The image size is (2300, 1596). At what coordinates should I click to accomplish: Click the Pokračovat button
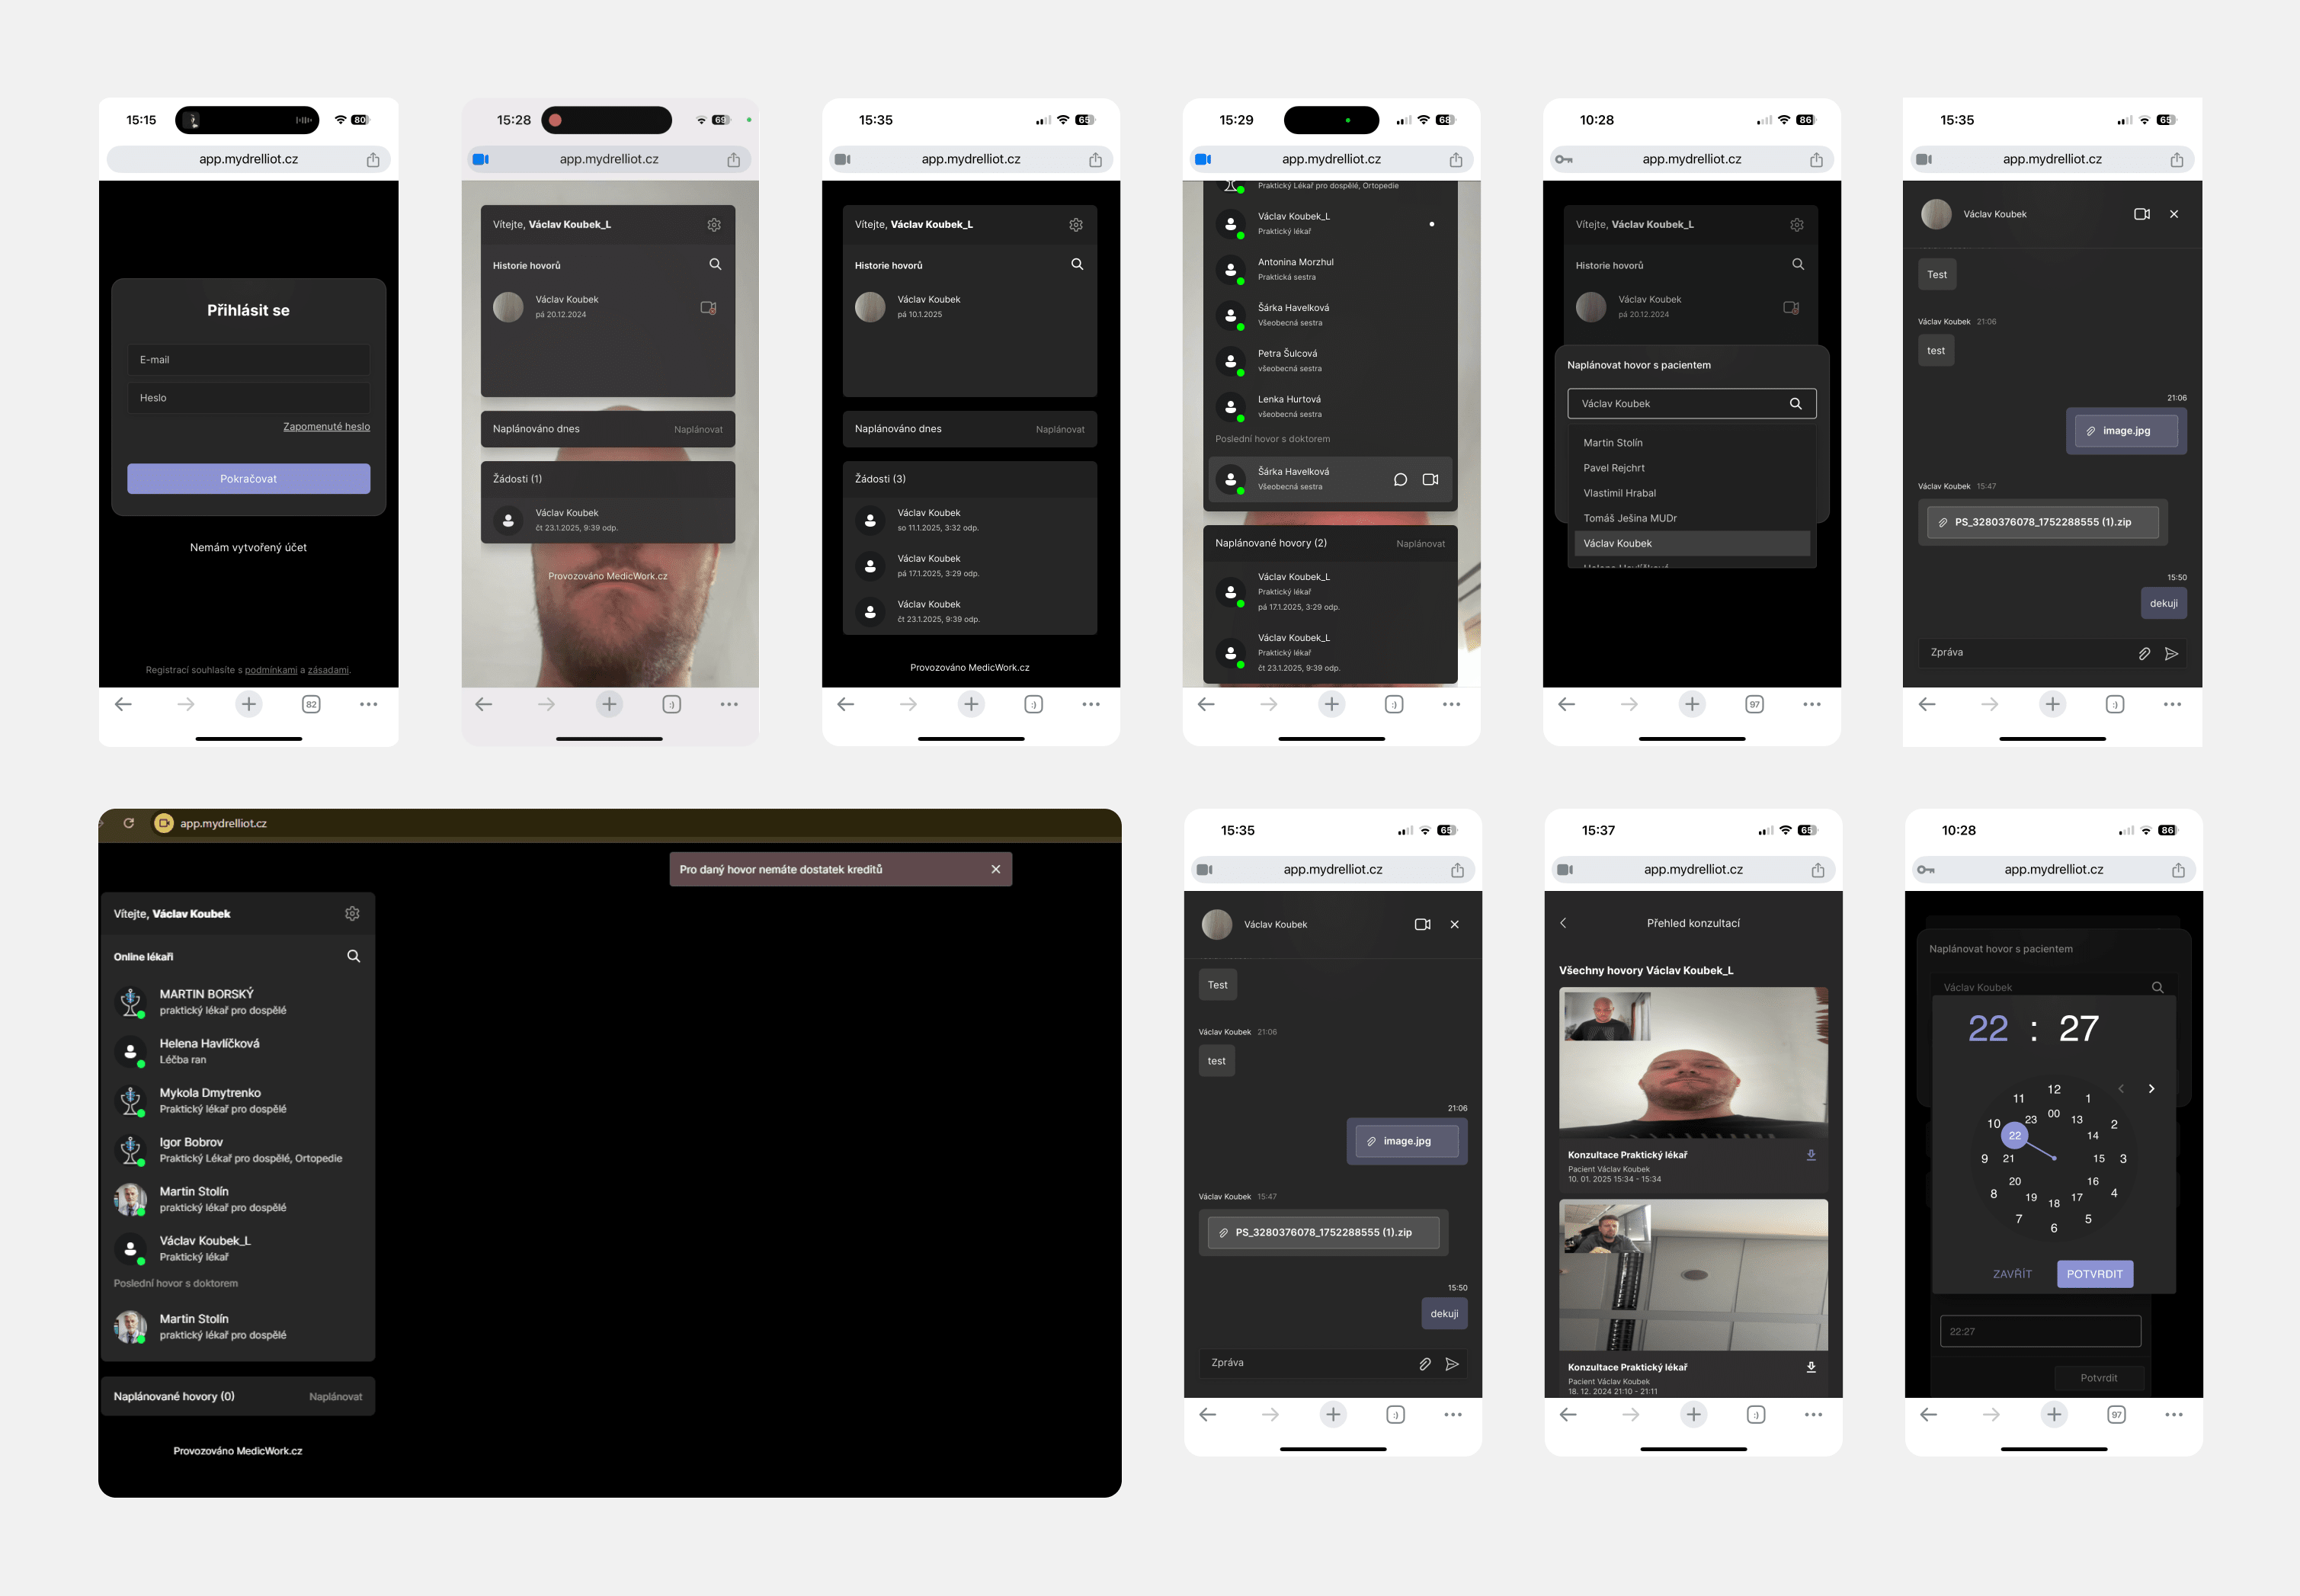tap(249, 479)
